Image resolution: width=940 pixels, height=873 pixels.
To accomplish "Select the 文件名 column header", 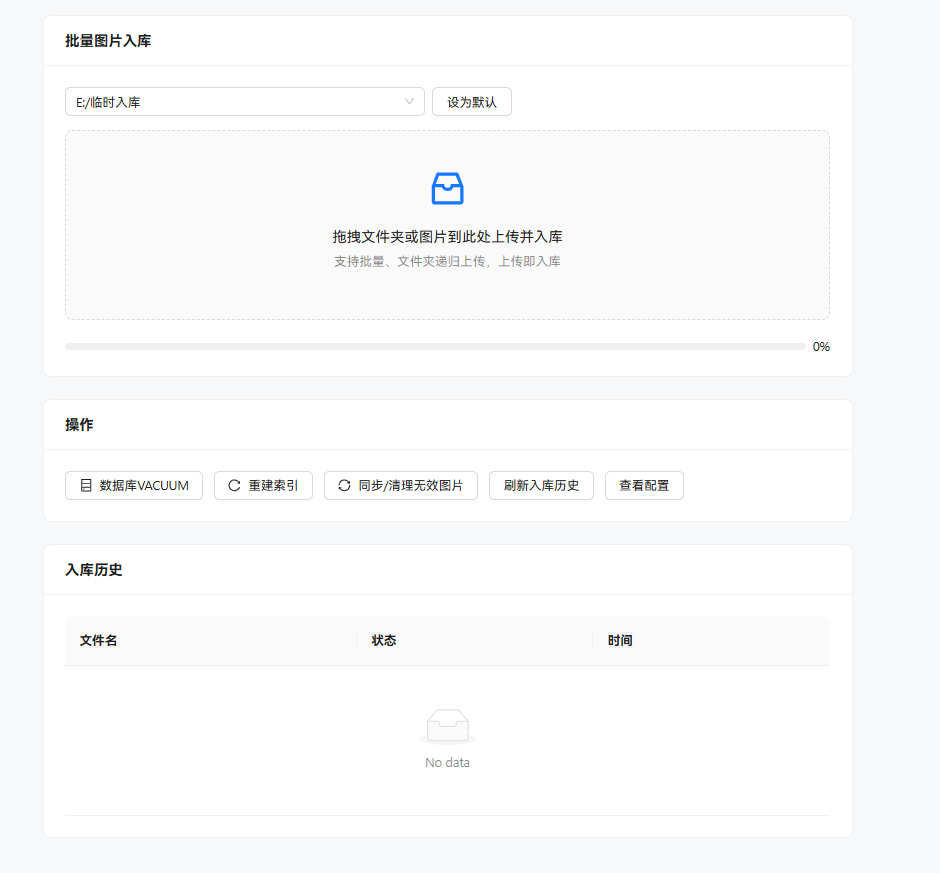I will (97, 640).
